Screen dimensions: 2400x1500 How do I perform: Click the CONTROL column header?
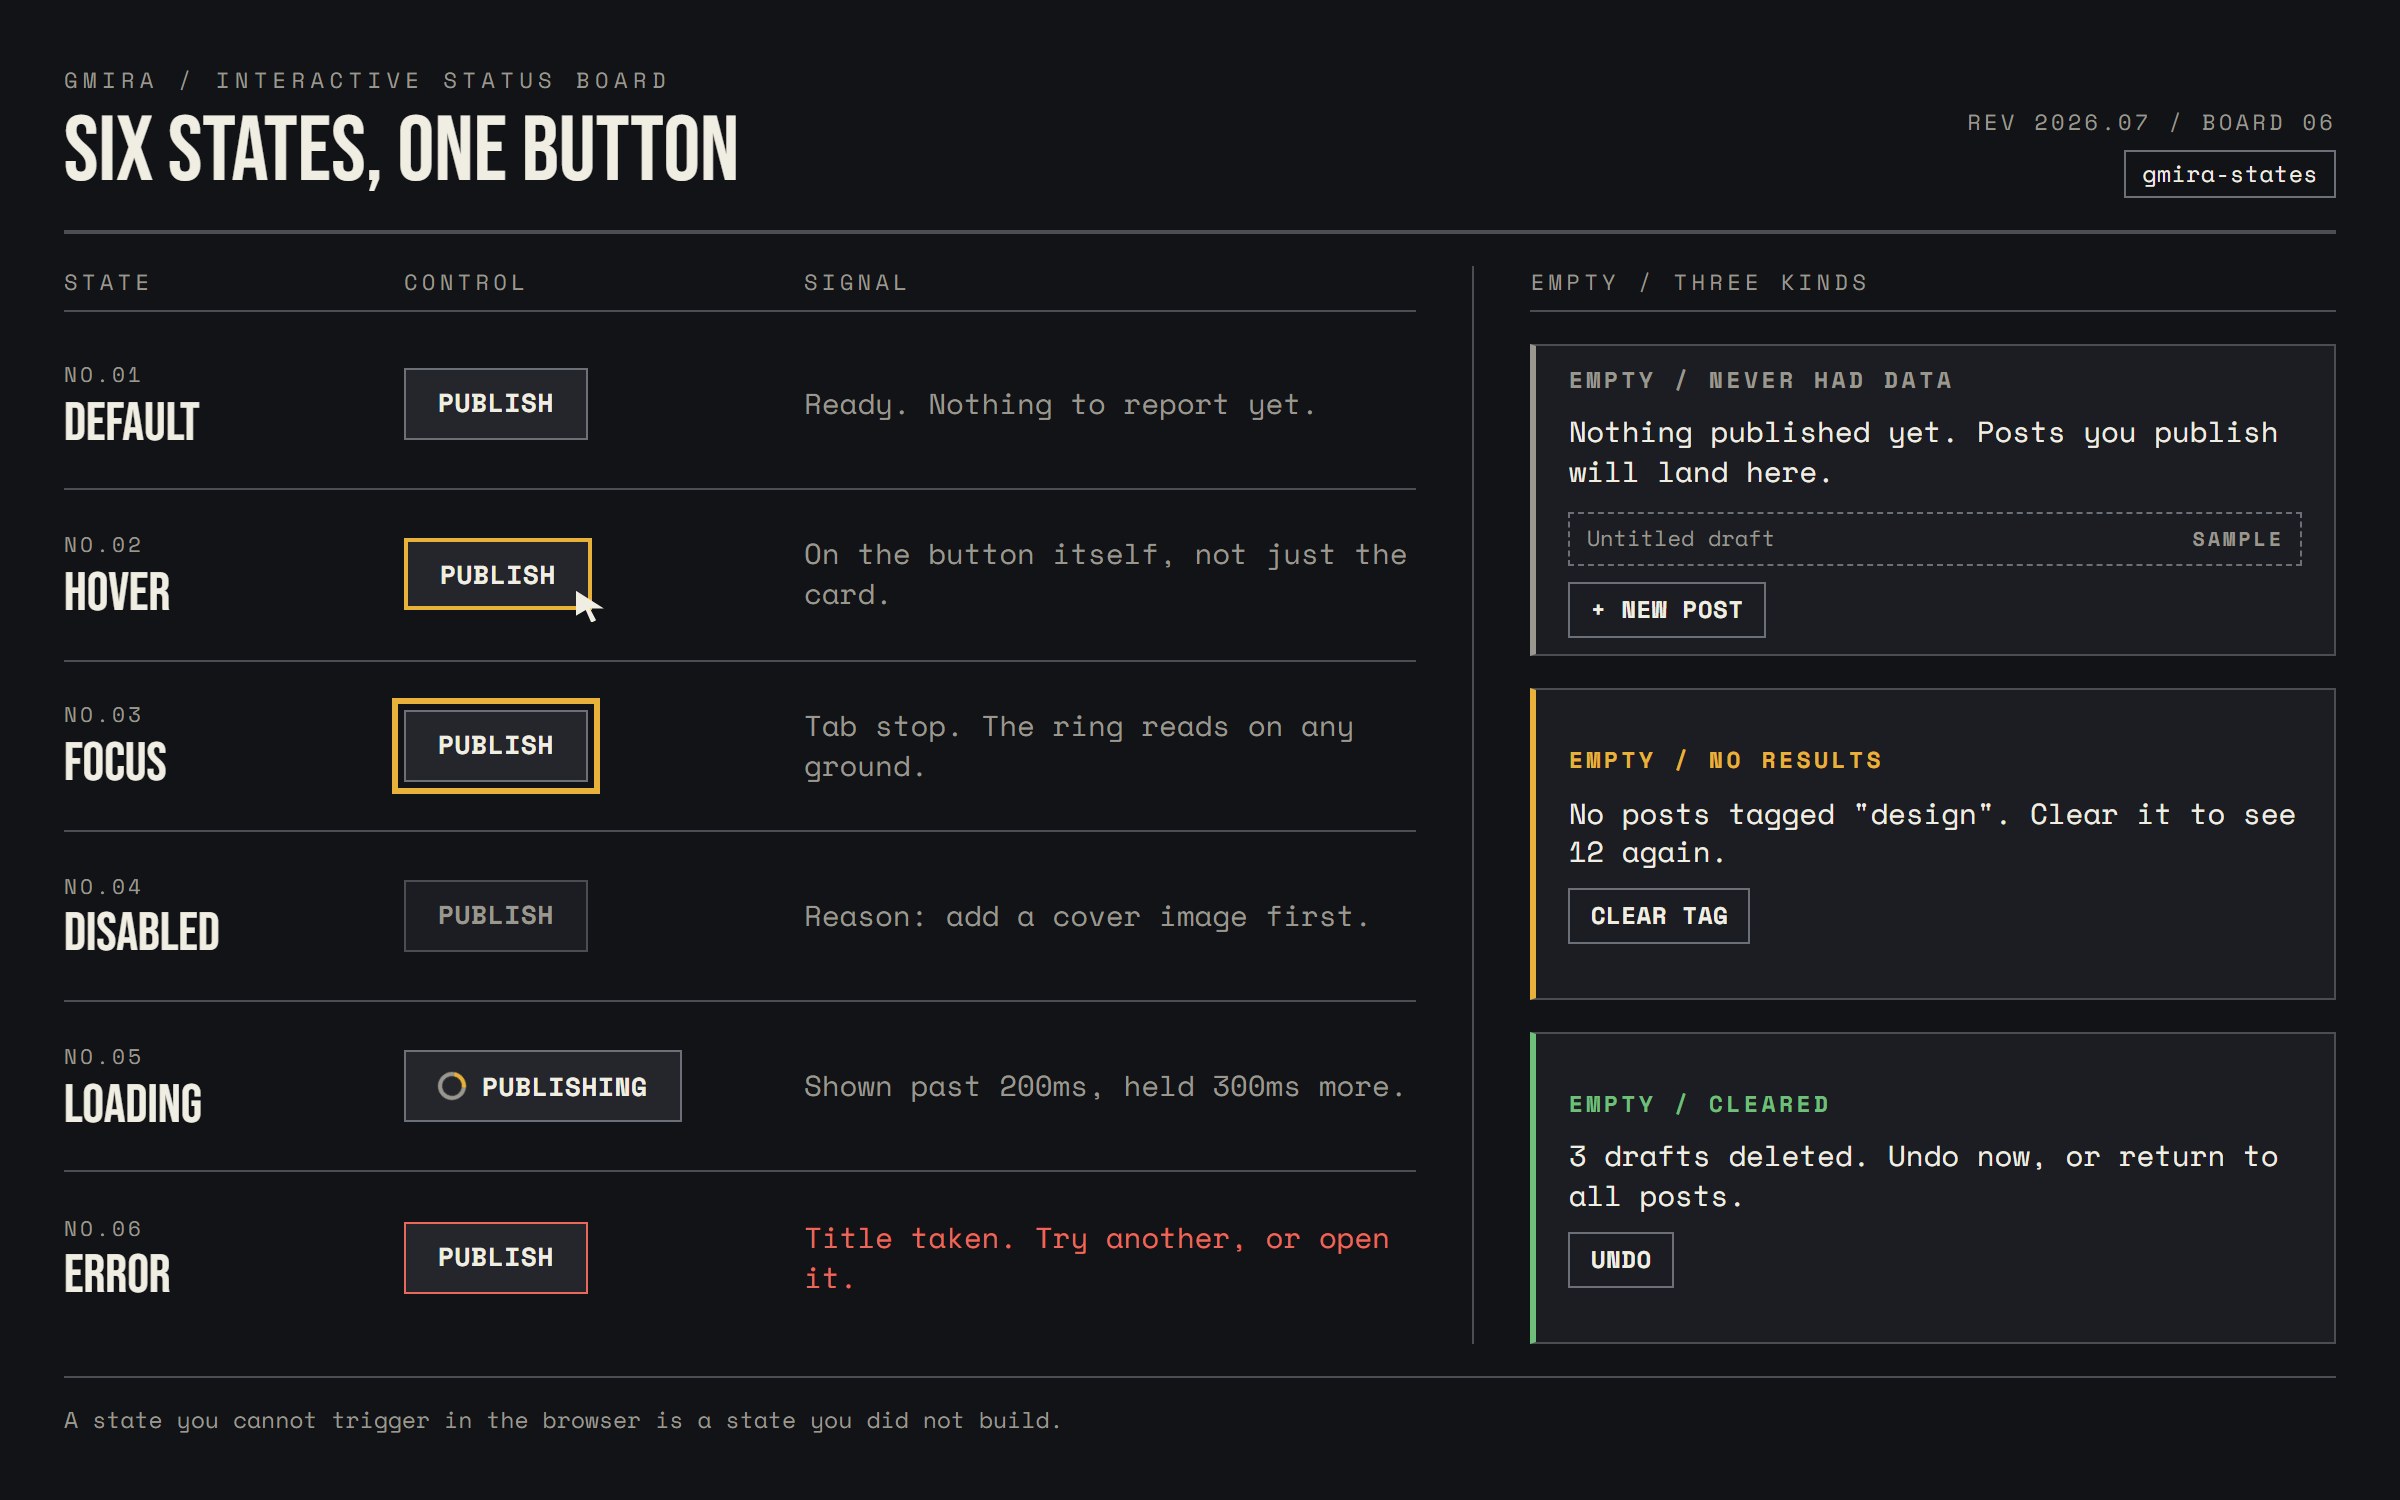[464, 283]
